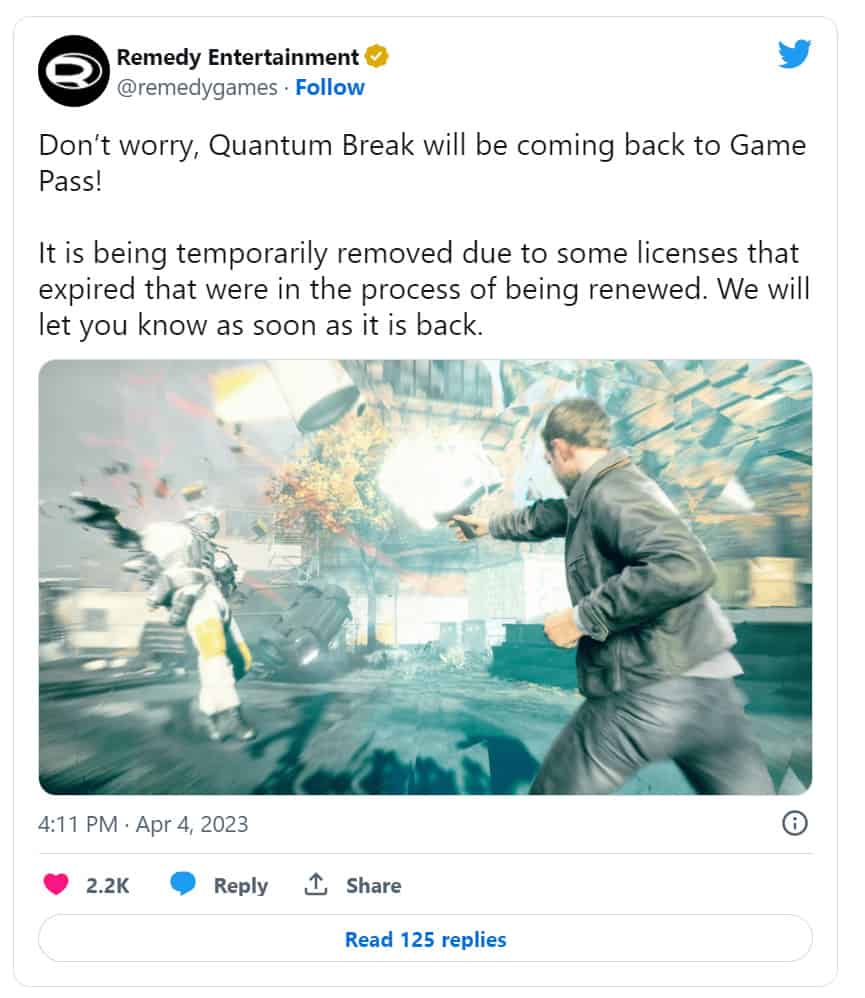Click the 2.2K likes count
The width and height of the screenshot is (865, 998).
tap(108, 885)
